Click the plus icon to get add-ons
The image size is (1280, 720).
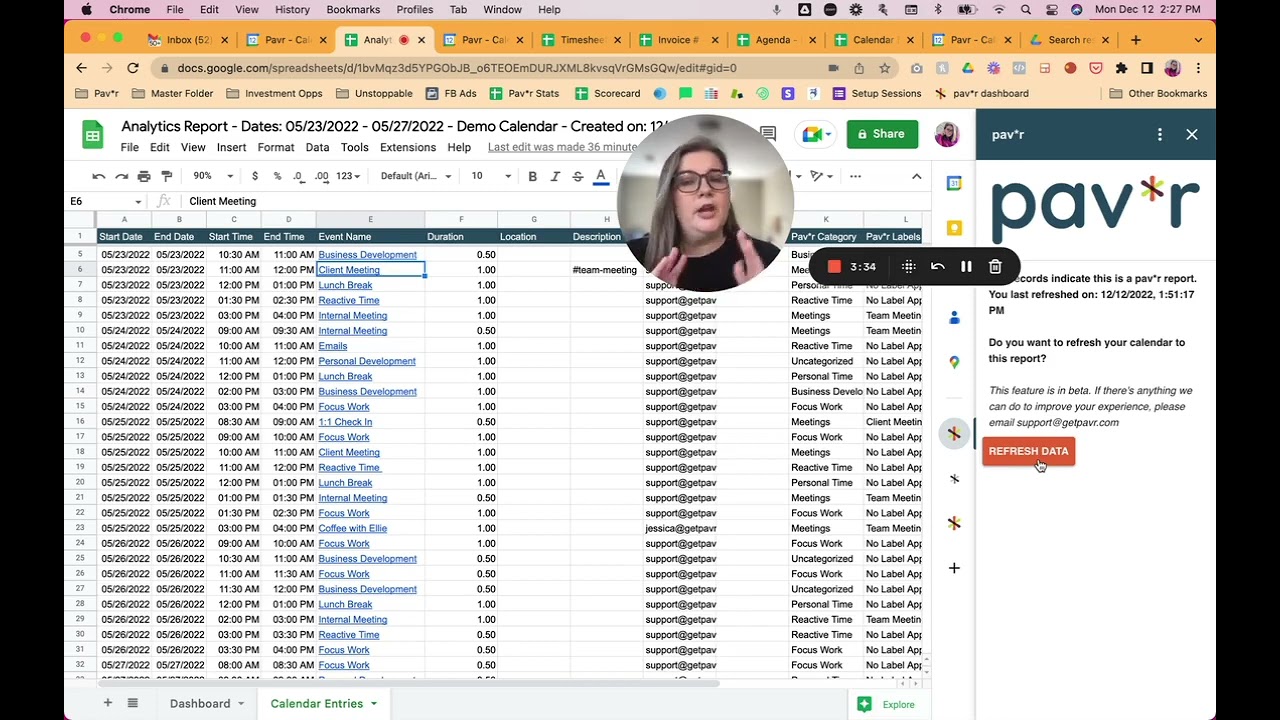(x=954, y=568)
